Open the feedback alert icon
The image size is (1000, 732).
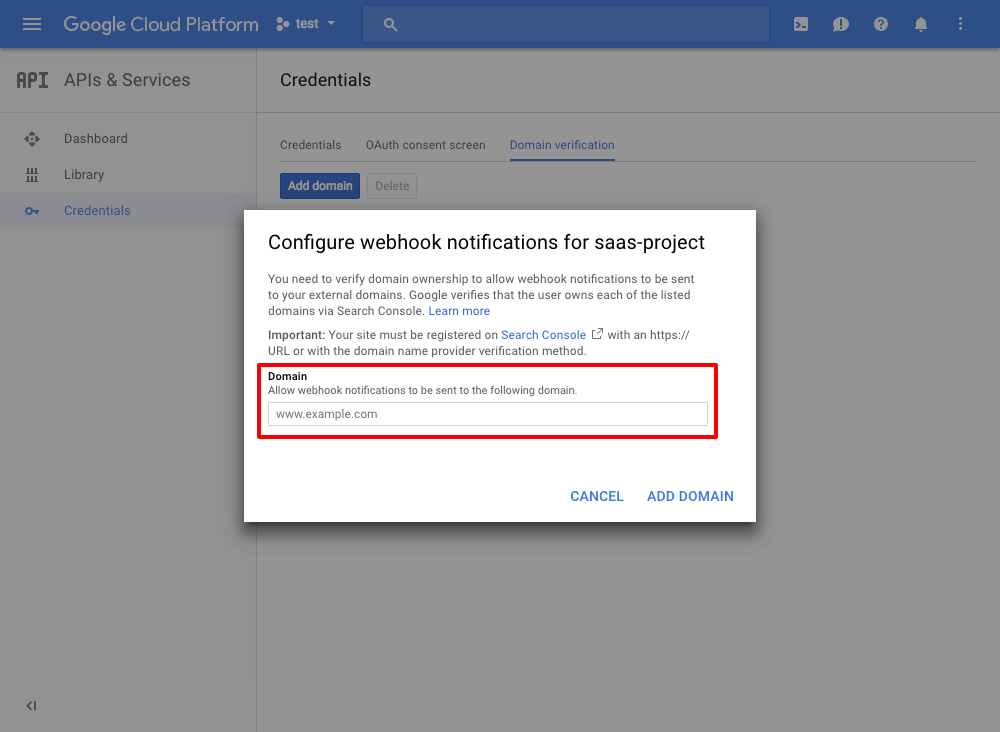click(841, 24)
